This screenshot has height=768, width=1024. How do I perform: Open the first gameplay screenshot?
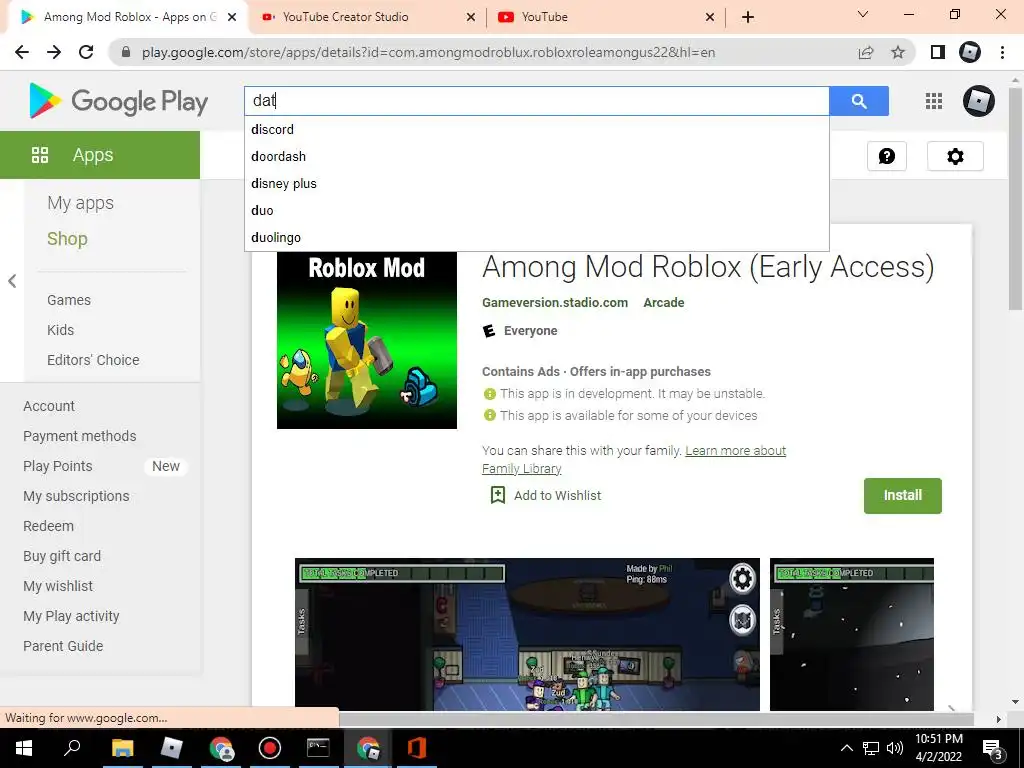click(x=527, y=634)
